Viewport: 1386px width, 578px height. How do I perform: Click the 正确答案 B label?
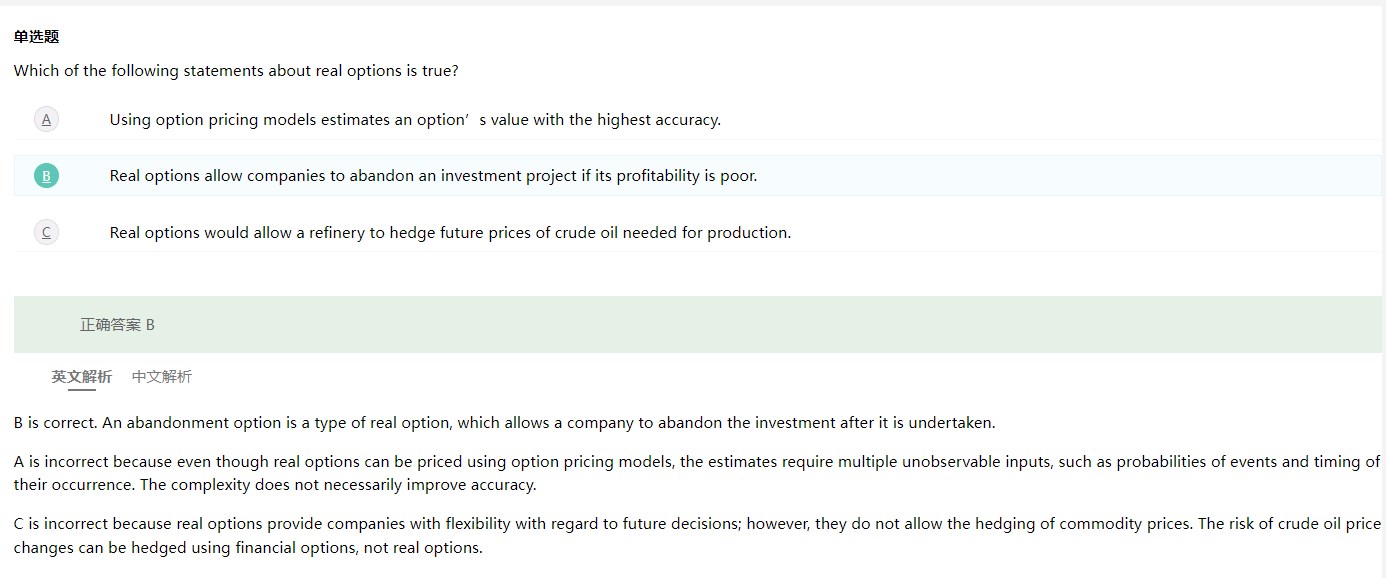[117, 325]
